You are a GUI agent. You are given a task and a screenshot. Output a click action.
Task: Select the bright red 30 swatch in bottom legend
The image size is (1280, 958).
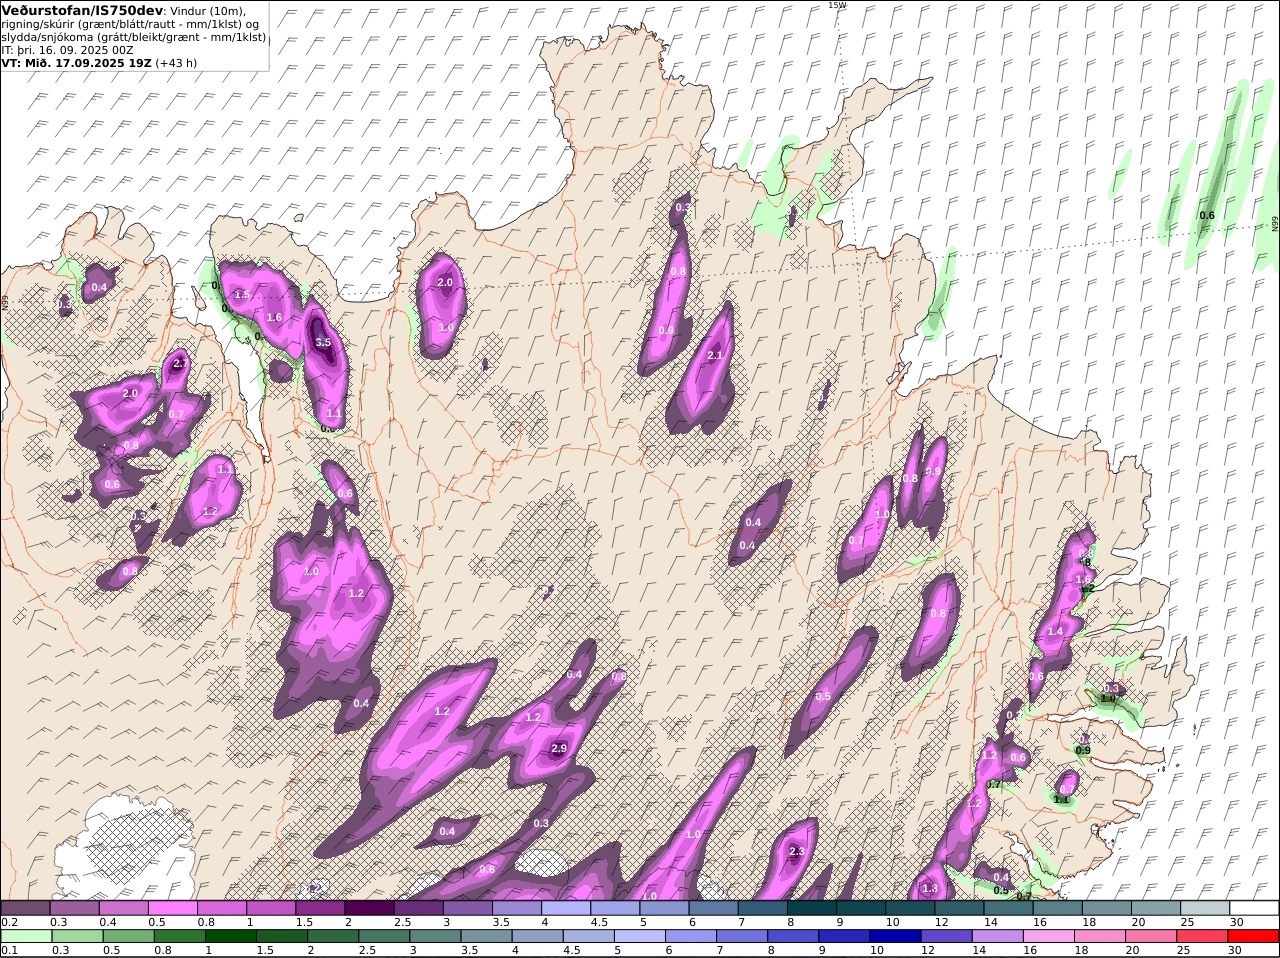pyautogui.click(x=1254, y=936)
